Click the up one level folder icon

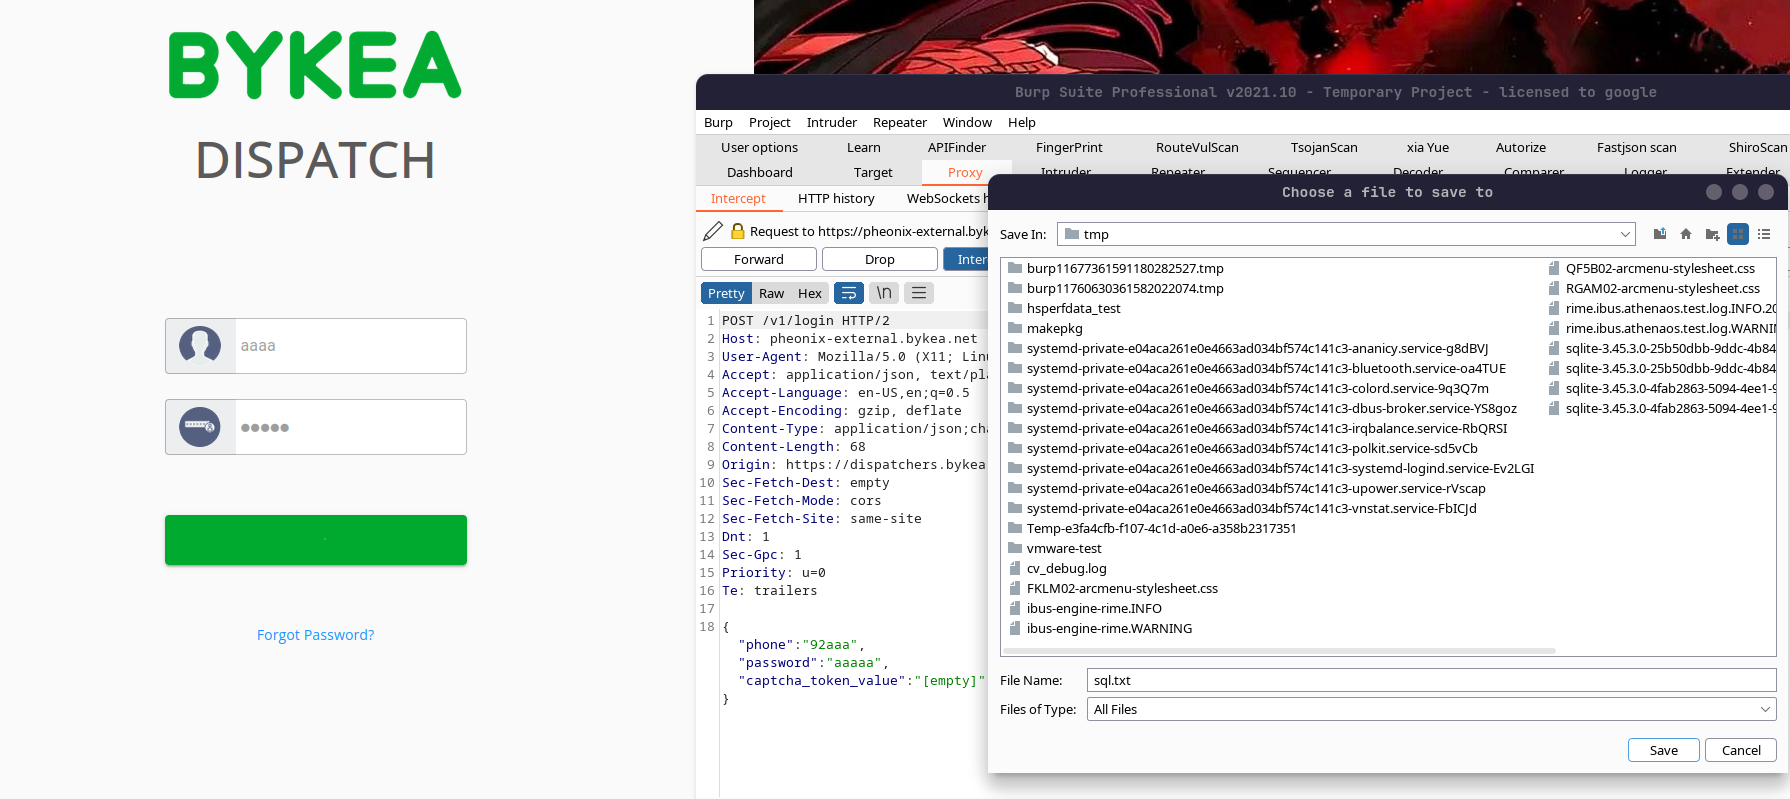click(x=1660, y=234)
